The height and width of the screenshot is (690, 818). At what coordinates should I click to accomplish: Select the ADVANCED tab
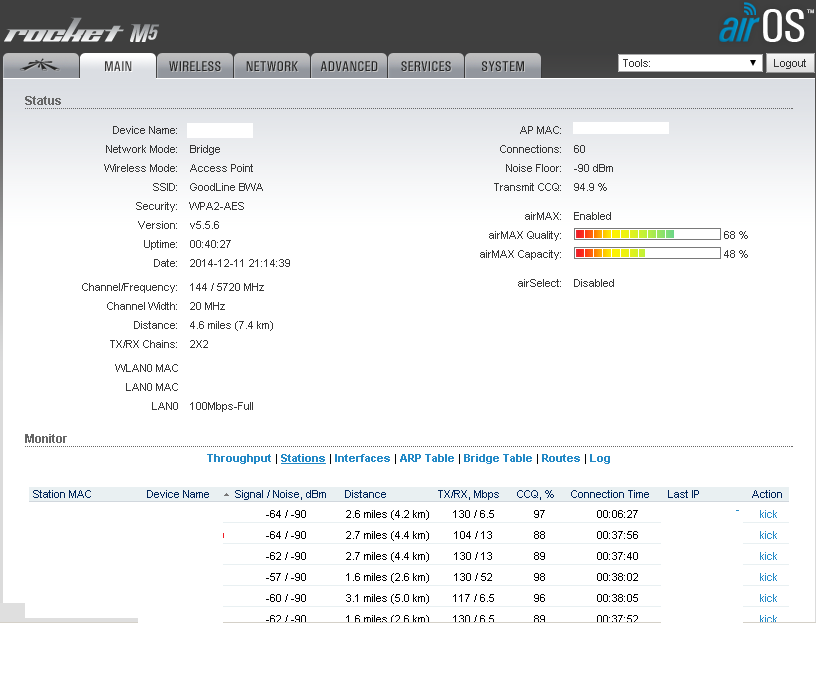349,66
